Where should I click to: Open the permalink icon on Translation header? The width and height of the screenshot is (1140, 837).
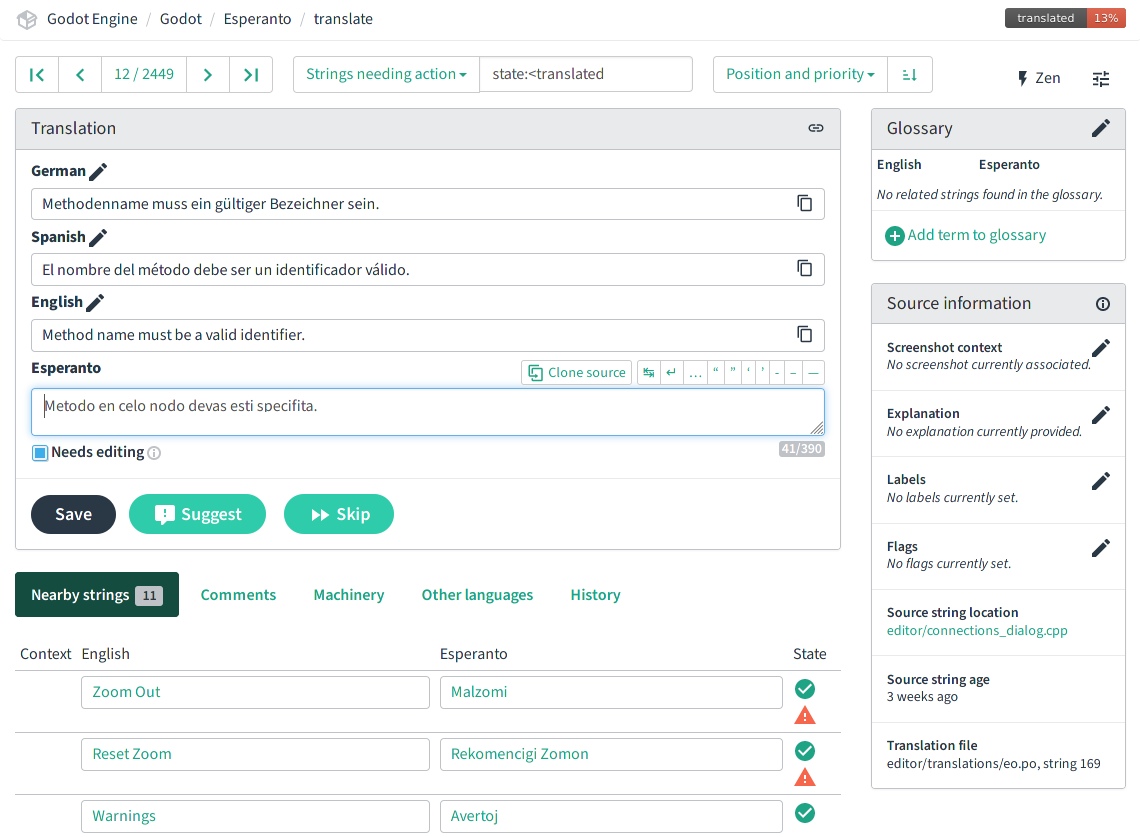click(815, 128)
